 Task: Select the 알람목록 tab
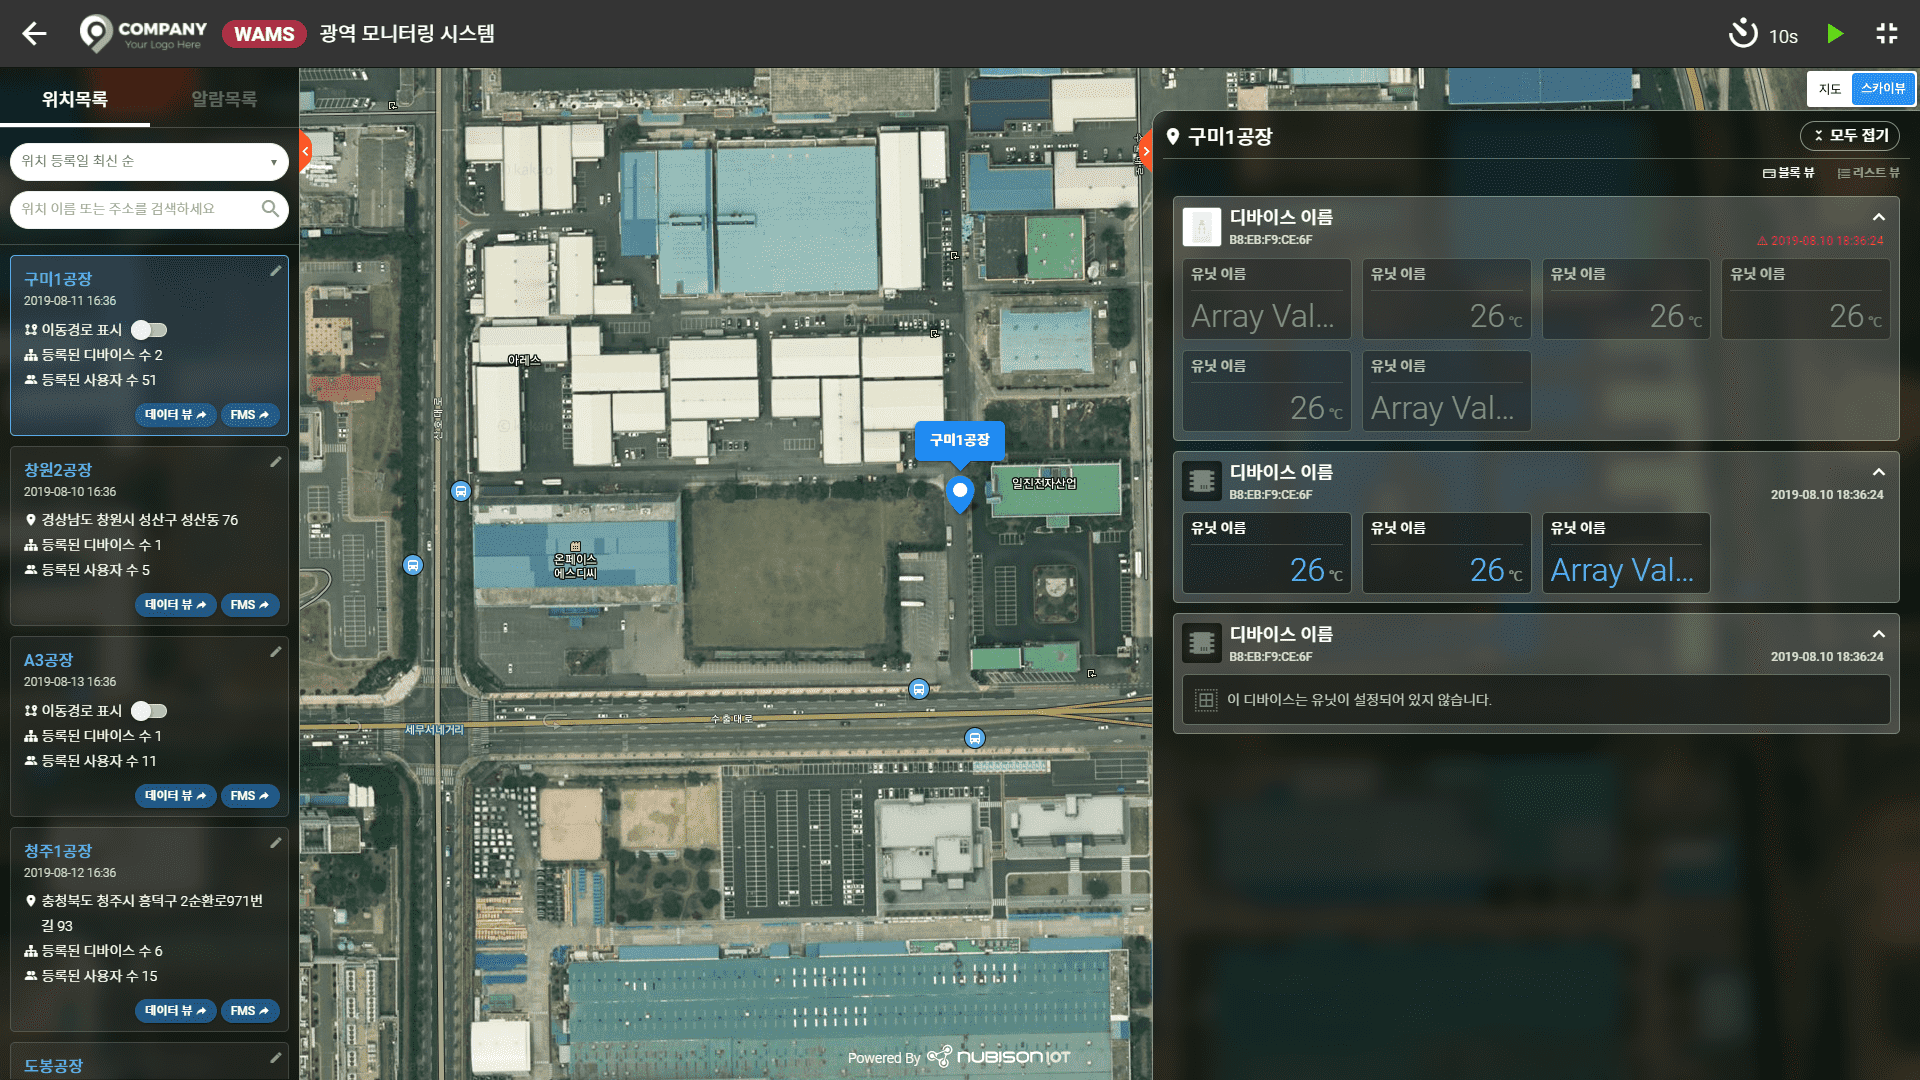(x=224, y=99)
